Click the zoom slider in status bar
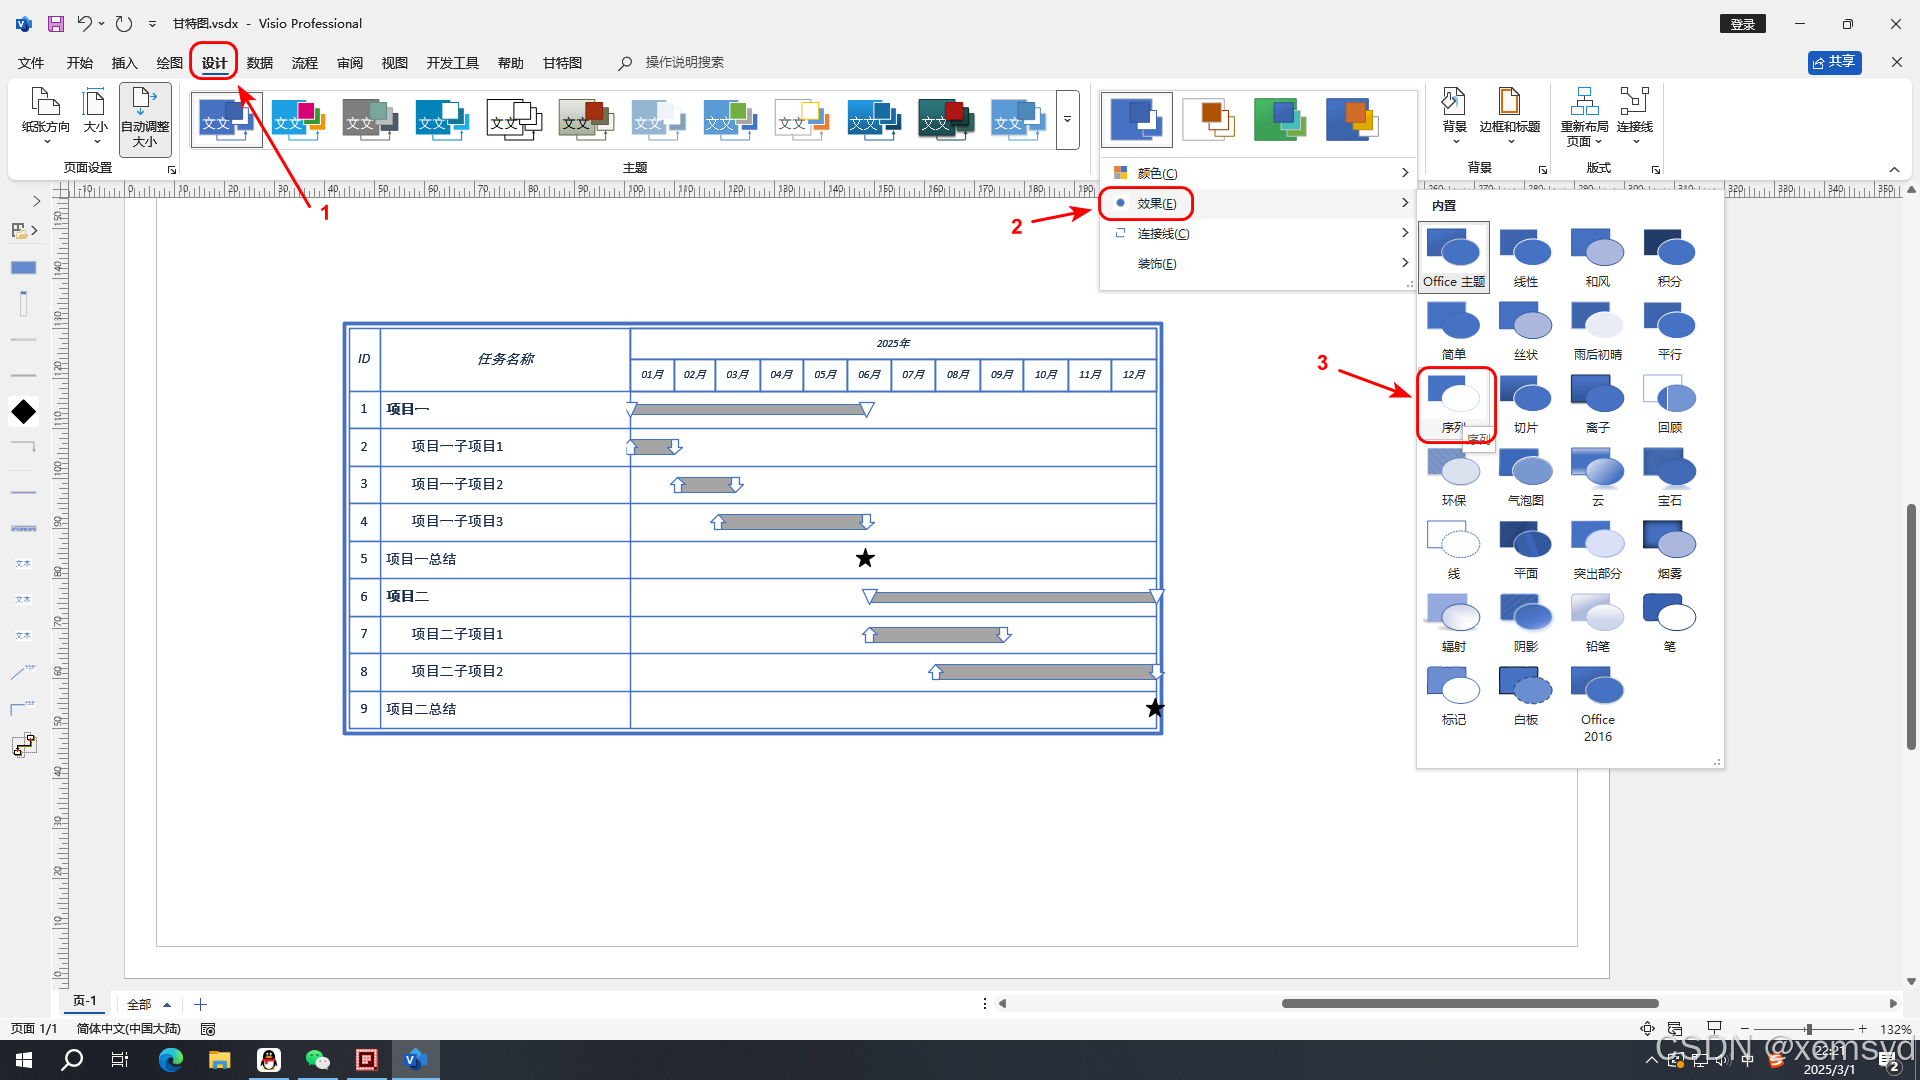The height and width of the screenshot is (1080, 1920). point(1808,1029)
